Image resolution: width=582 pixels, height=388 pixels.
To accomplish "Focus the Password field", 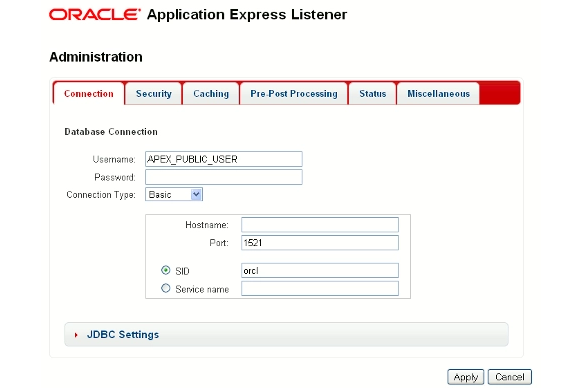I will [224, 177].
